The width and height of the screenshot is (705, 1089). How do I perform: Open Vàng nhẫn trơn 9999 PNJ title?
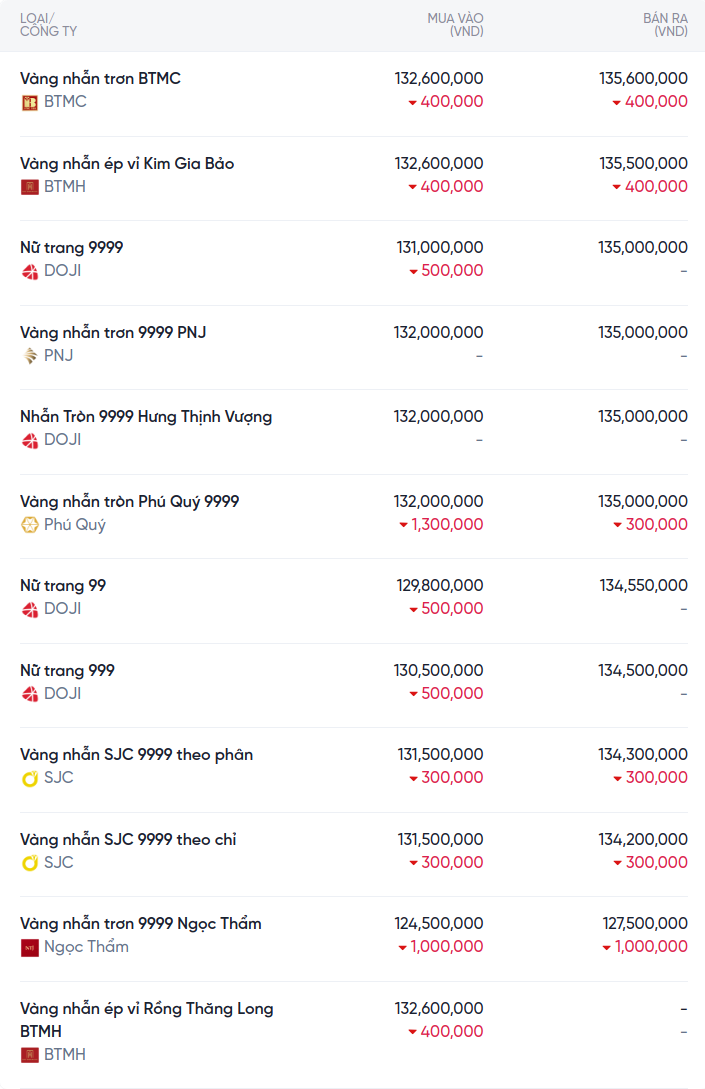coord(113,332)
